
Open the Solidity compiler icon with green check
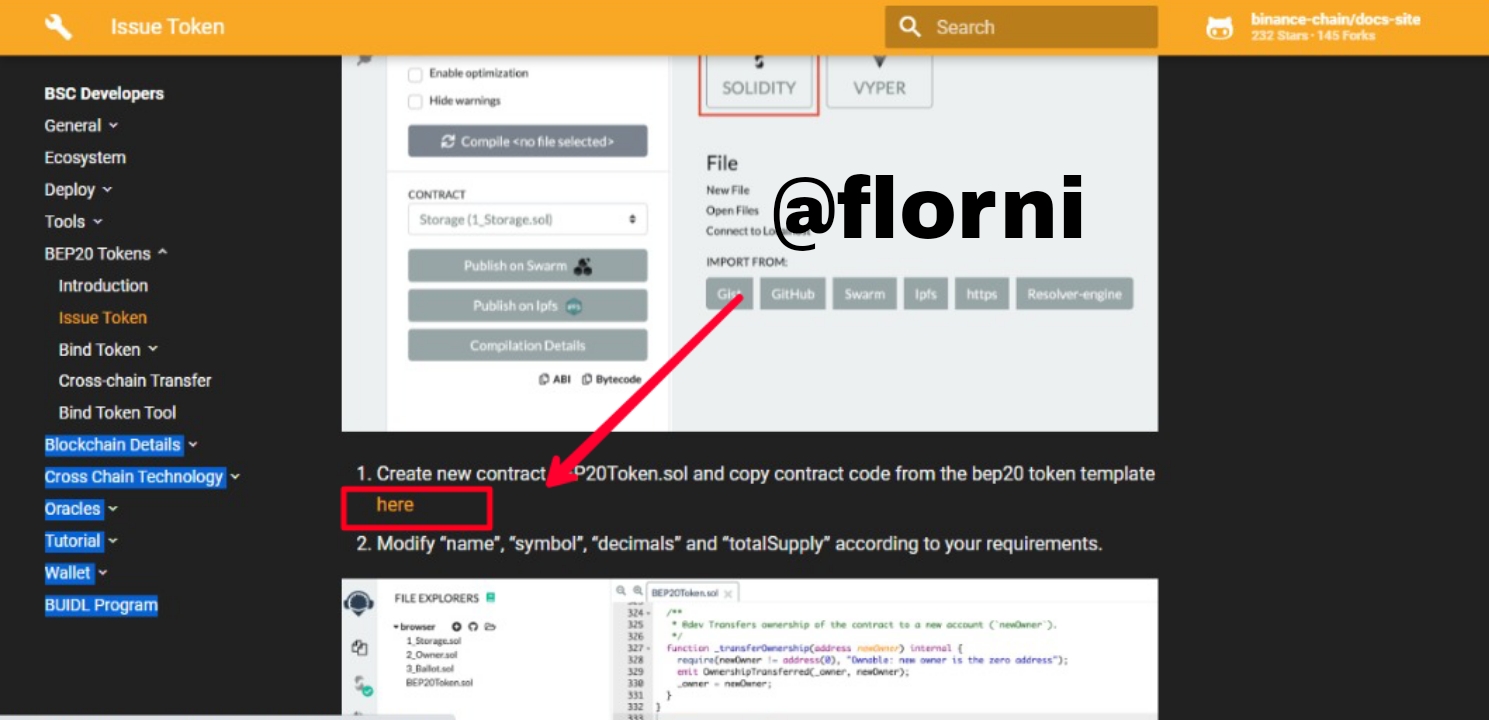click(x=362, y=686)
